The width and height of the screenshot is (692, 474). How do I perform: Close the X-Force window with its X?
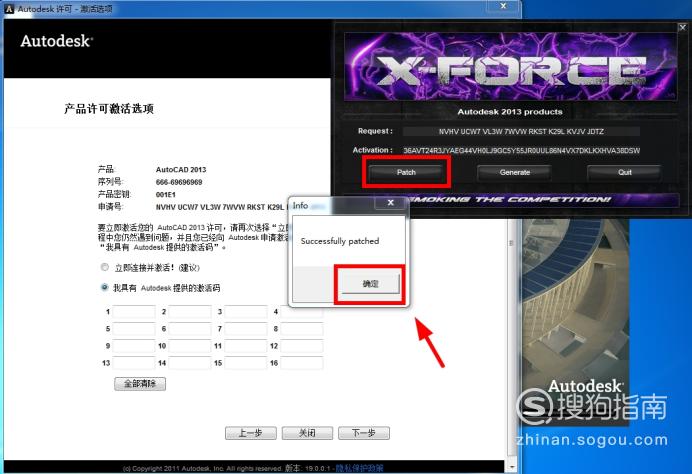click(682, 27)
